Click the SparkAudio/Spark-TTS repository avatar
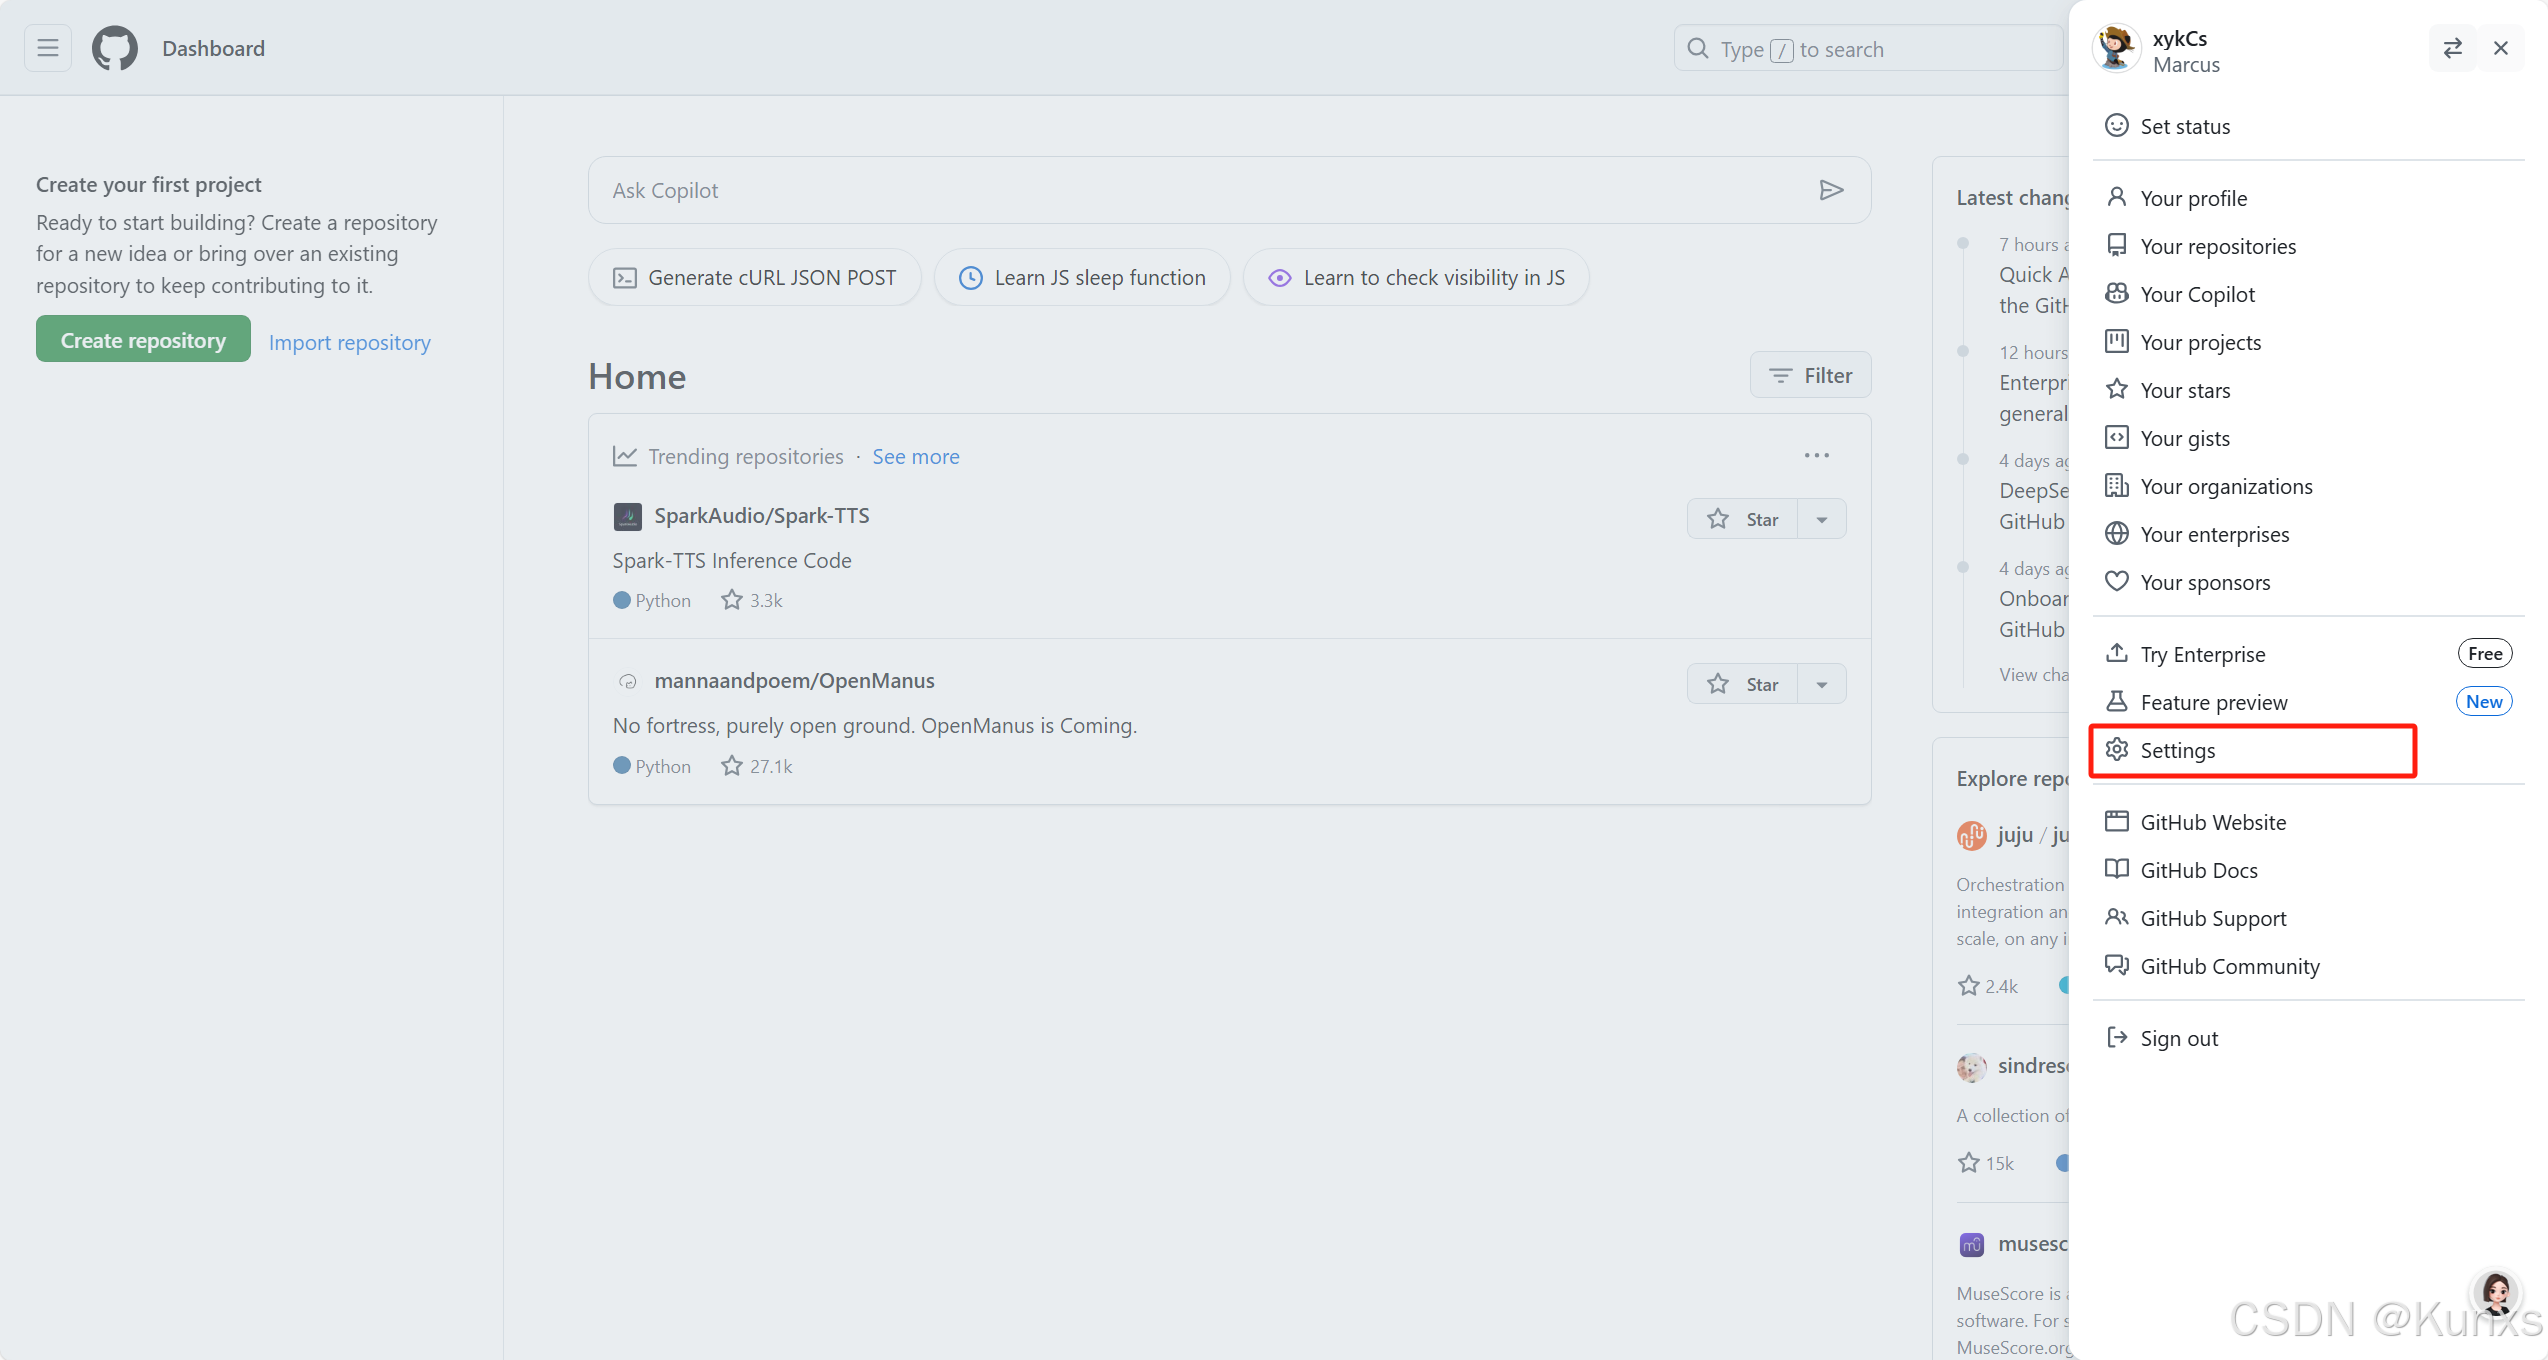This screenshot has width=2548, height=1360. coord(627,516)
